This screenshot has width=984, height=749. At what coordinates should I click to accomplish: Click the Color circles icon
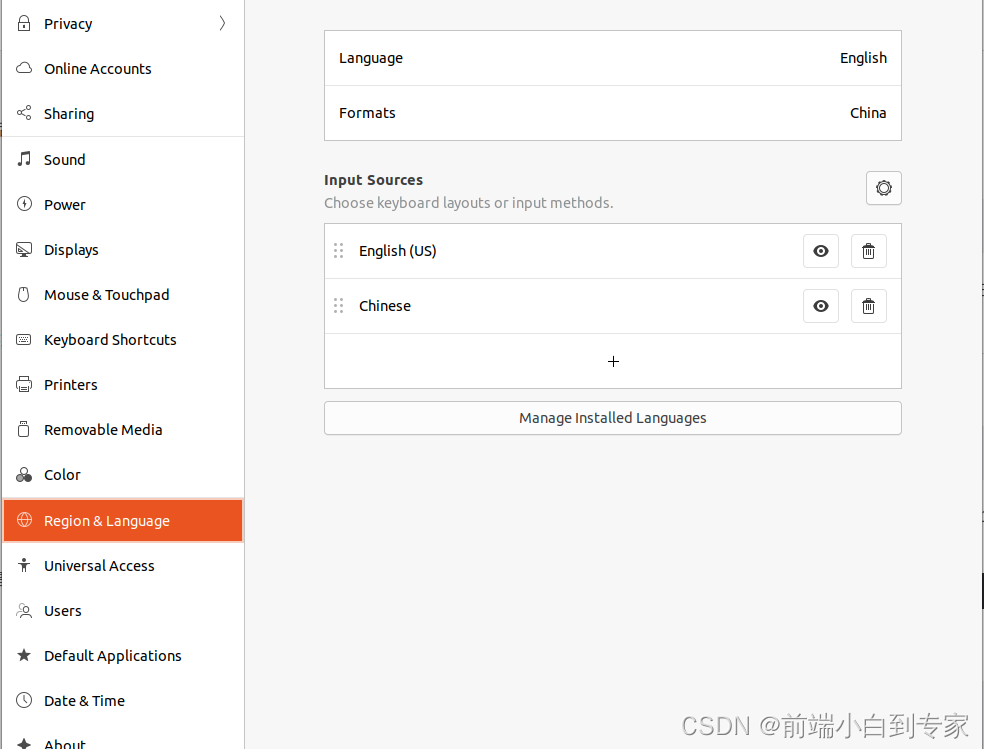tap(24, 474)
